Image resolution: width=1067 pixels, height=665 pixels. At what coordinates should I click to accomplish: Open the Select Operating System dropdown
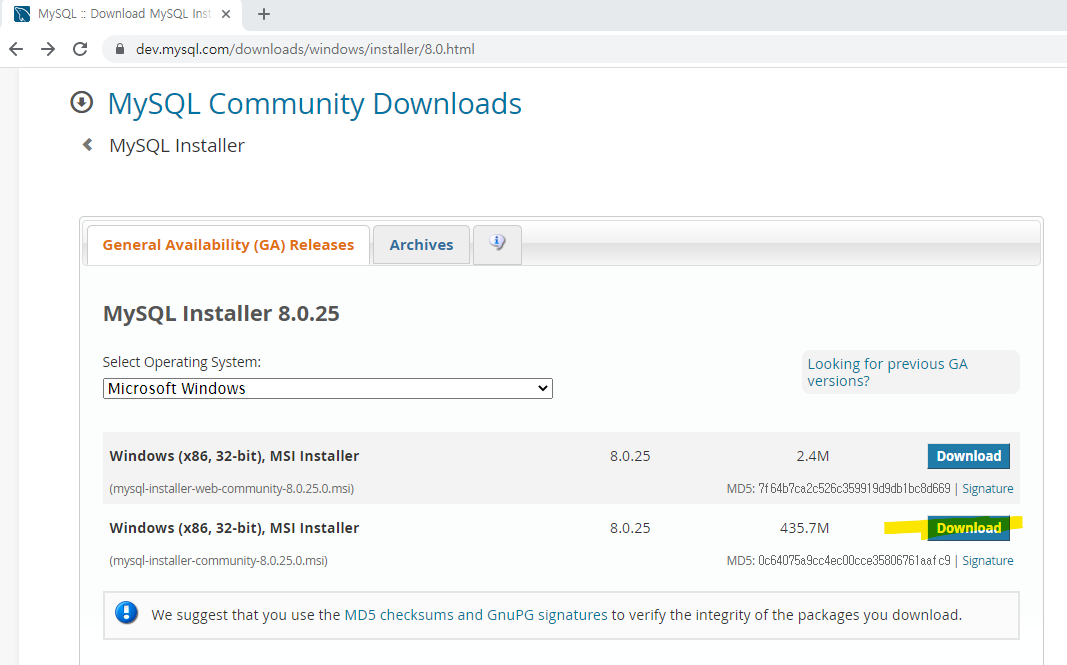tap(327, 389)
